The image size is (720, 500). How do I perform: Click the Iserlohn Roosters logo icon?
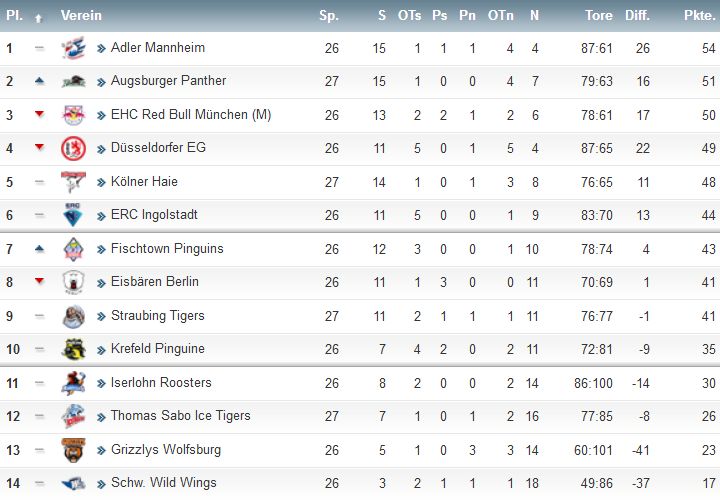point(73,383)
